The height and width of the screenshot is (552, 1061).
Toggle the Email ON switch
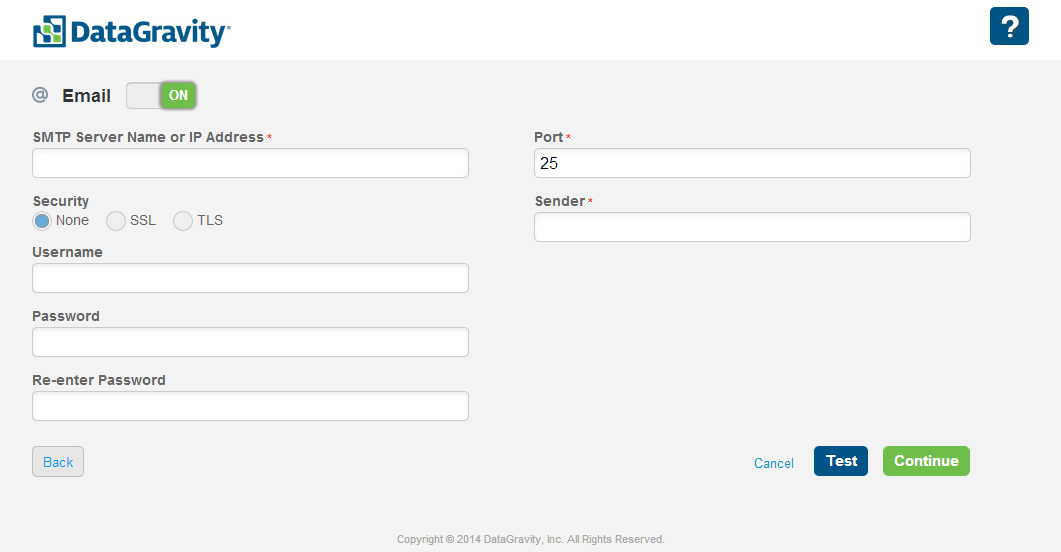tap(161, 95)
